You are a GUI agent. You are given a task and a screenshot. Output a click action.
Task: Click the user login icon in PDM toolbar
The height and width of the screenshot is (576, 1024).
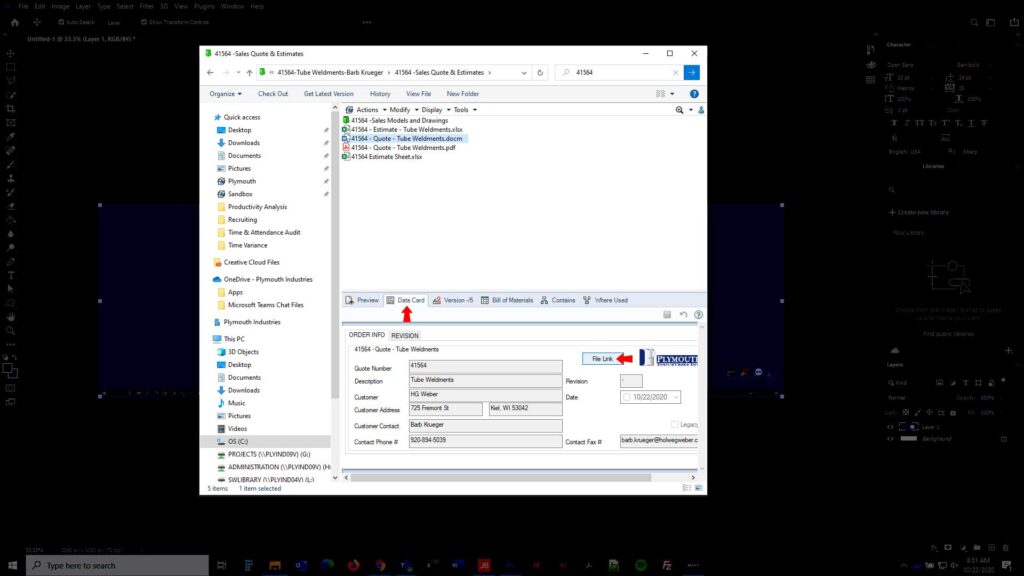[x=701, y=110]
